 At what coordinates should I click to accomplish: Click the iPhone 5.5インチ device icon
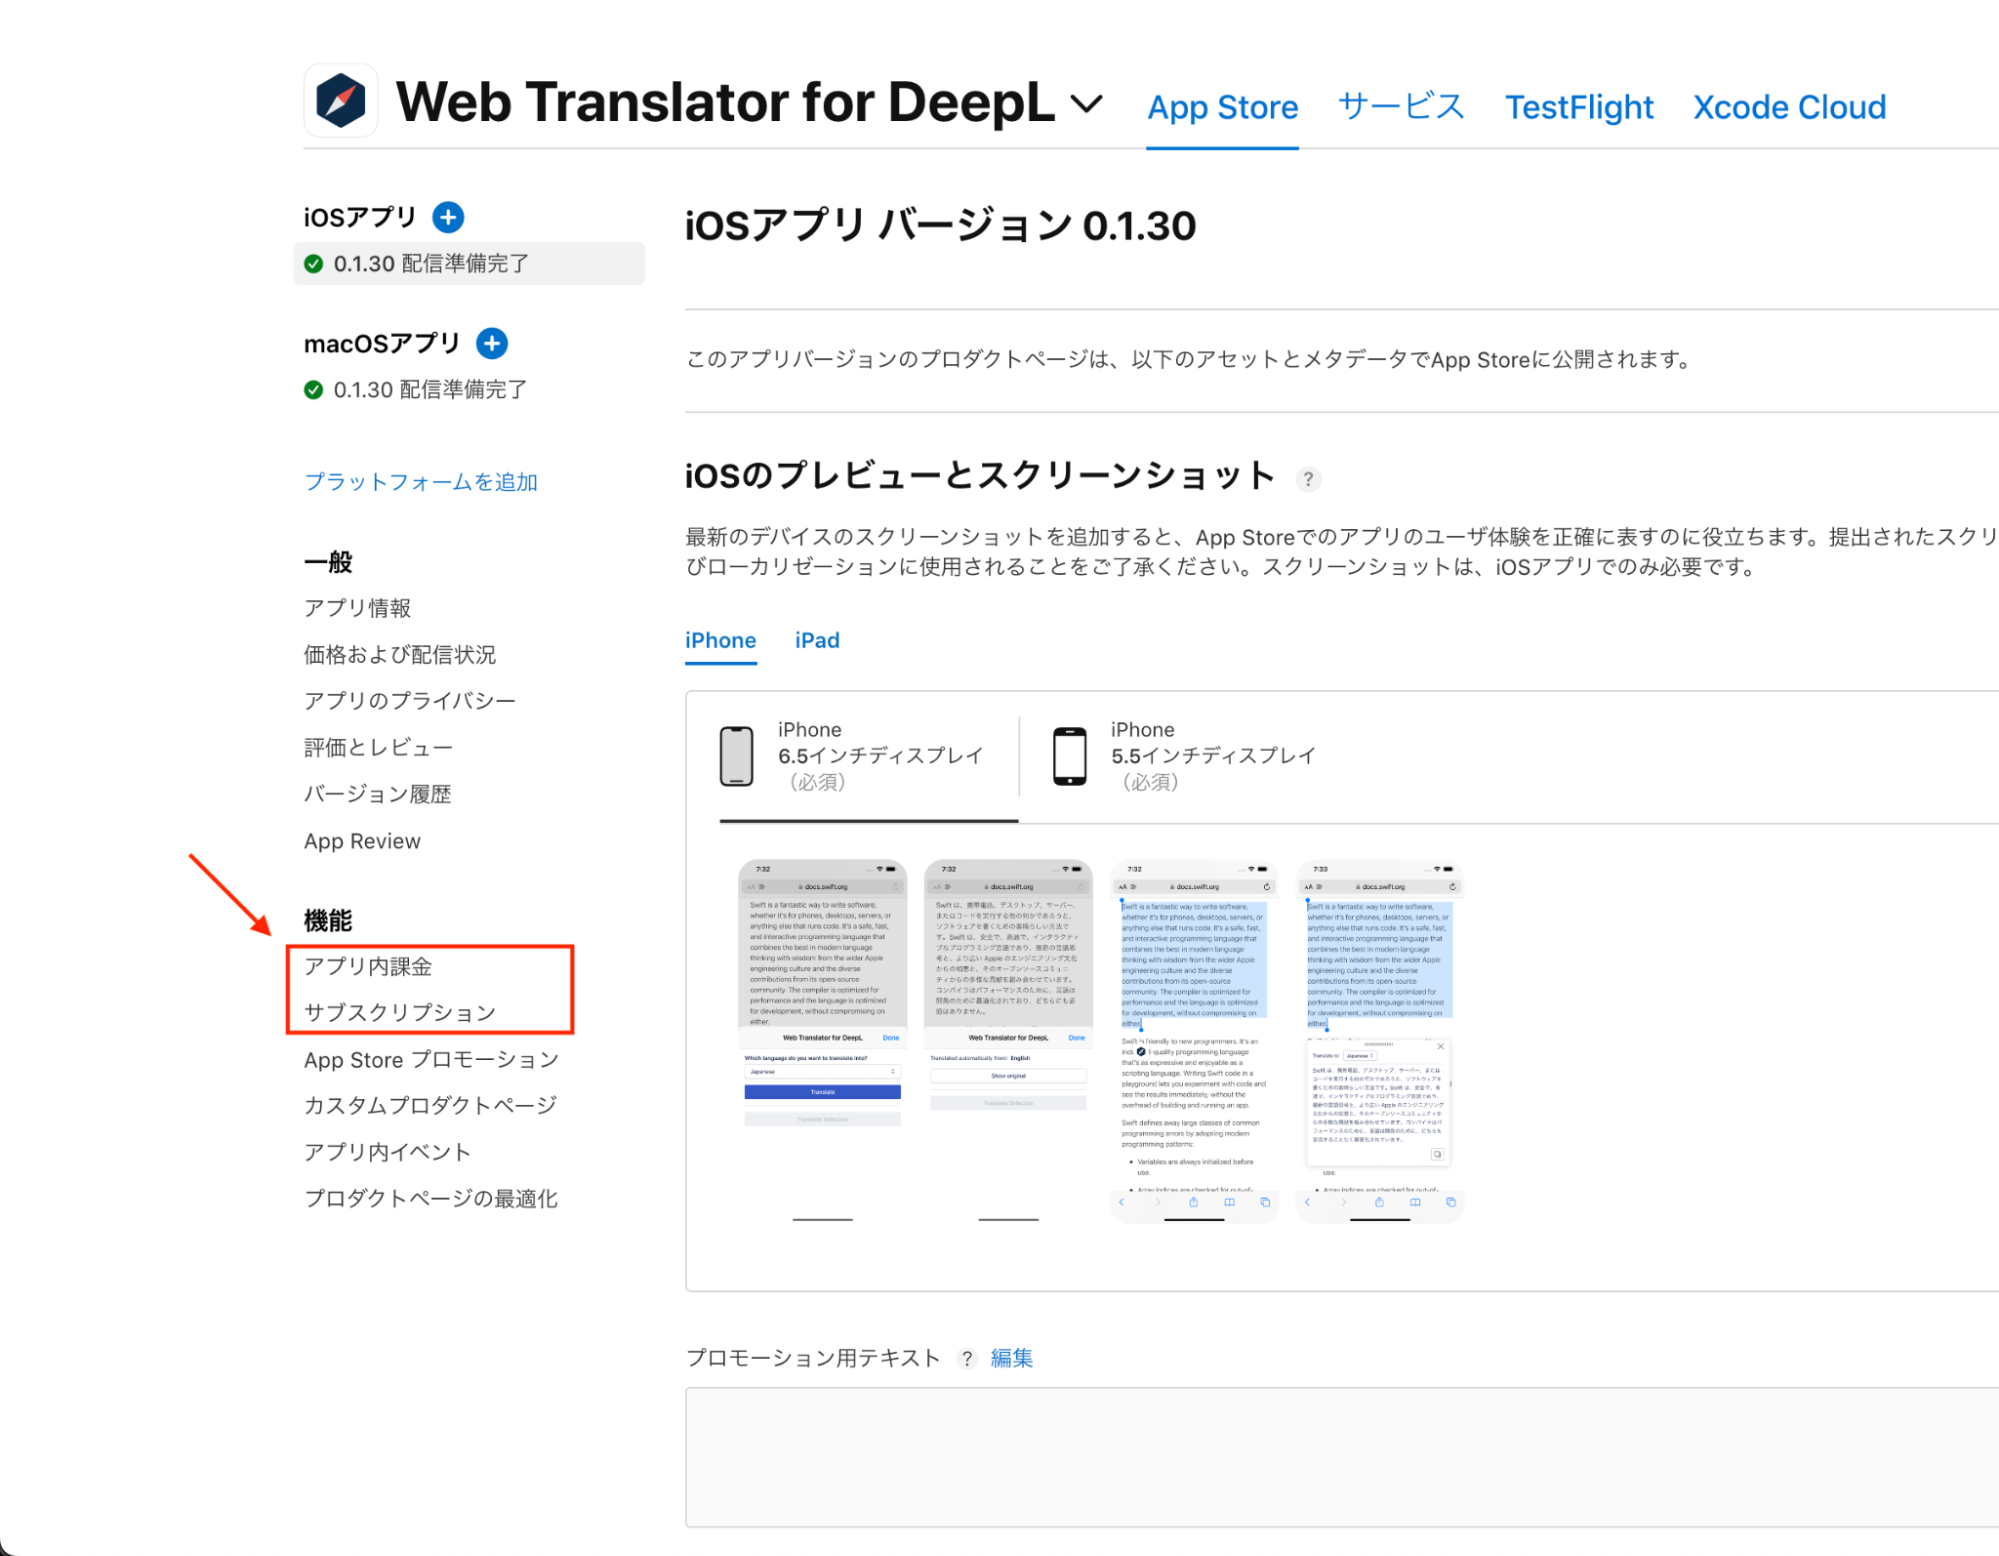coord(1069,756)
